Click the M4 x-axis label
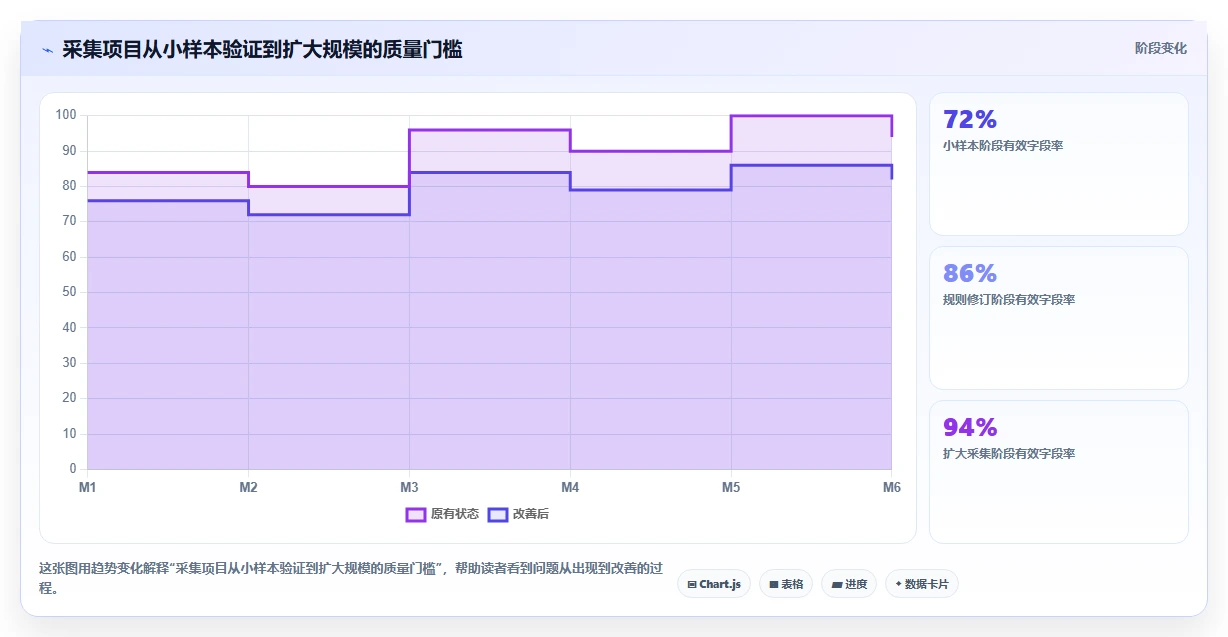Screen dimensions: 1228x637 [x=570, y=487]
